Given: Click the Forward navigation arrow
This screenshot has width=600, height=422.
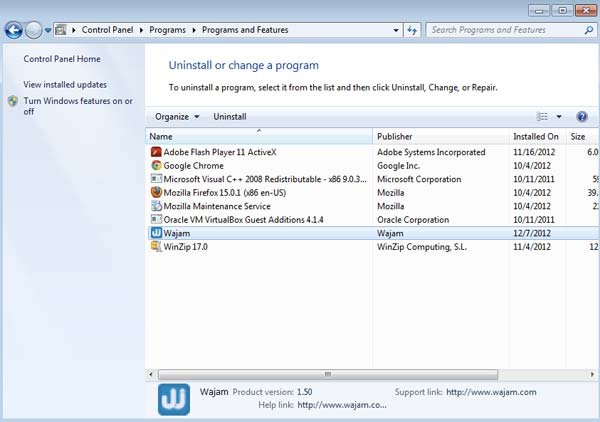Looking at the screenshot, I should pos(34,30).
